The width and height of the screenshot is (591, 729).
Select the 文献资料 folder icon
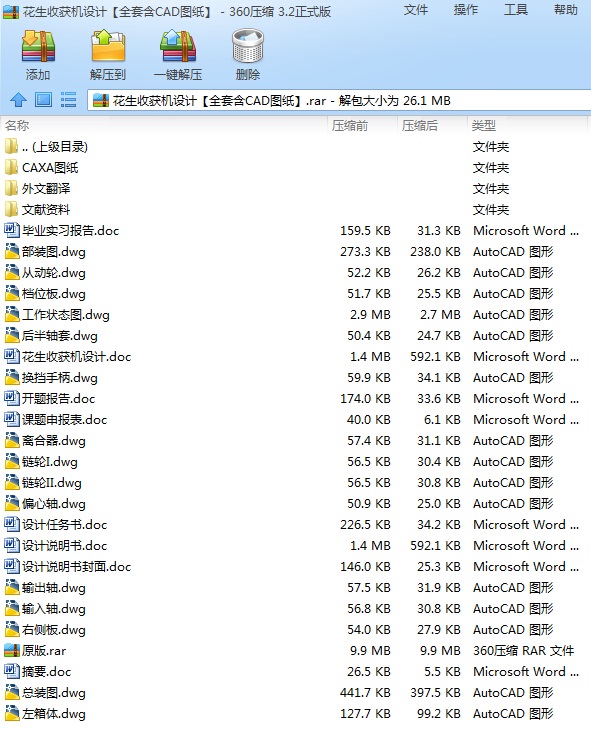tap(11, 209)
